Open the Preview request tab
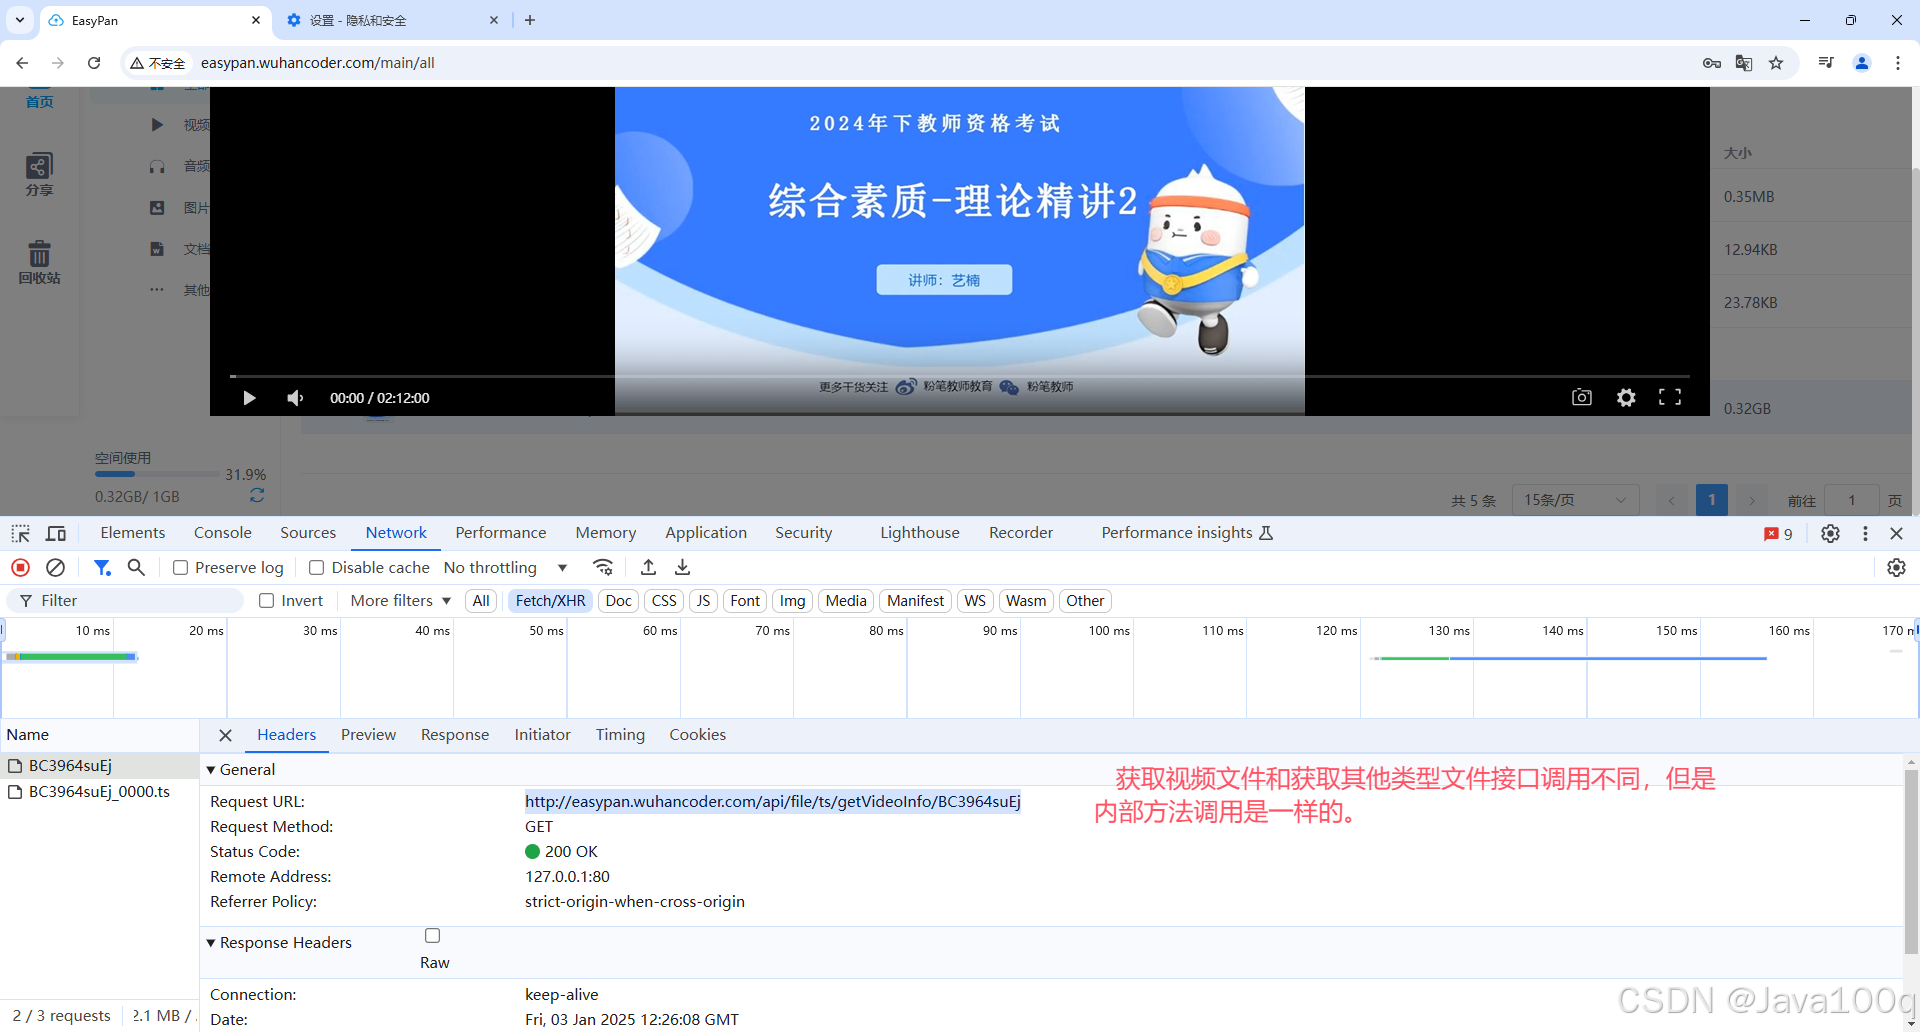1920x1032 pixels. (x=368, y=735)
